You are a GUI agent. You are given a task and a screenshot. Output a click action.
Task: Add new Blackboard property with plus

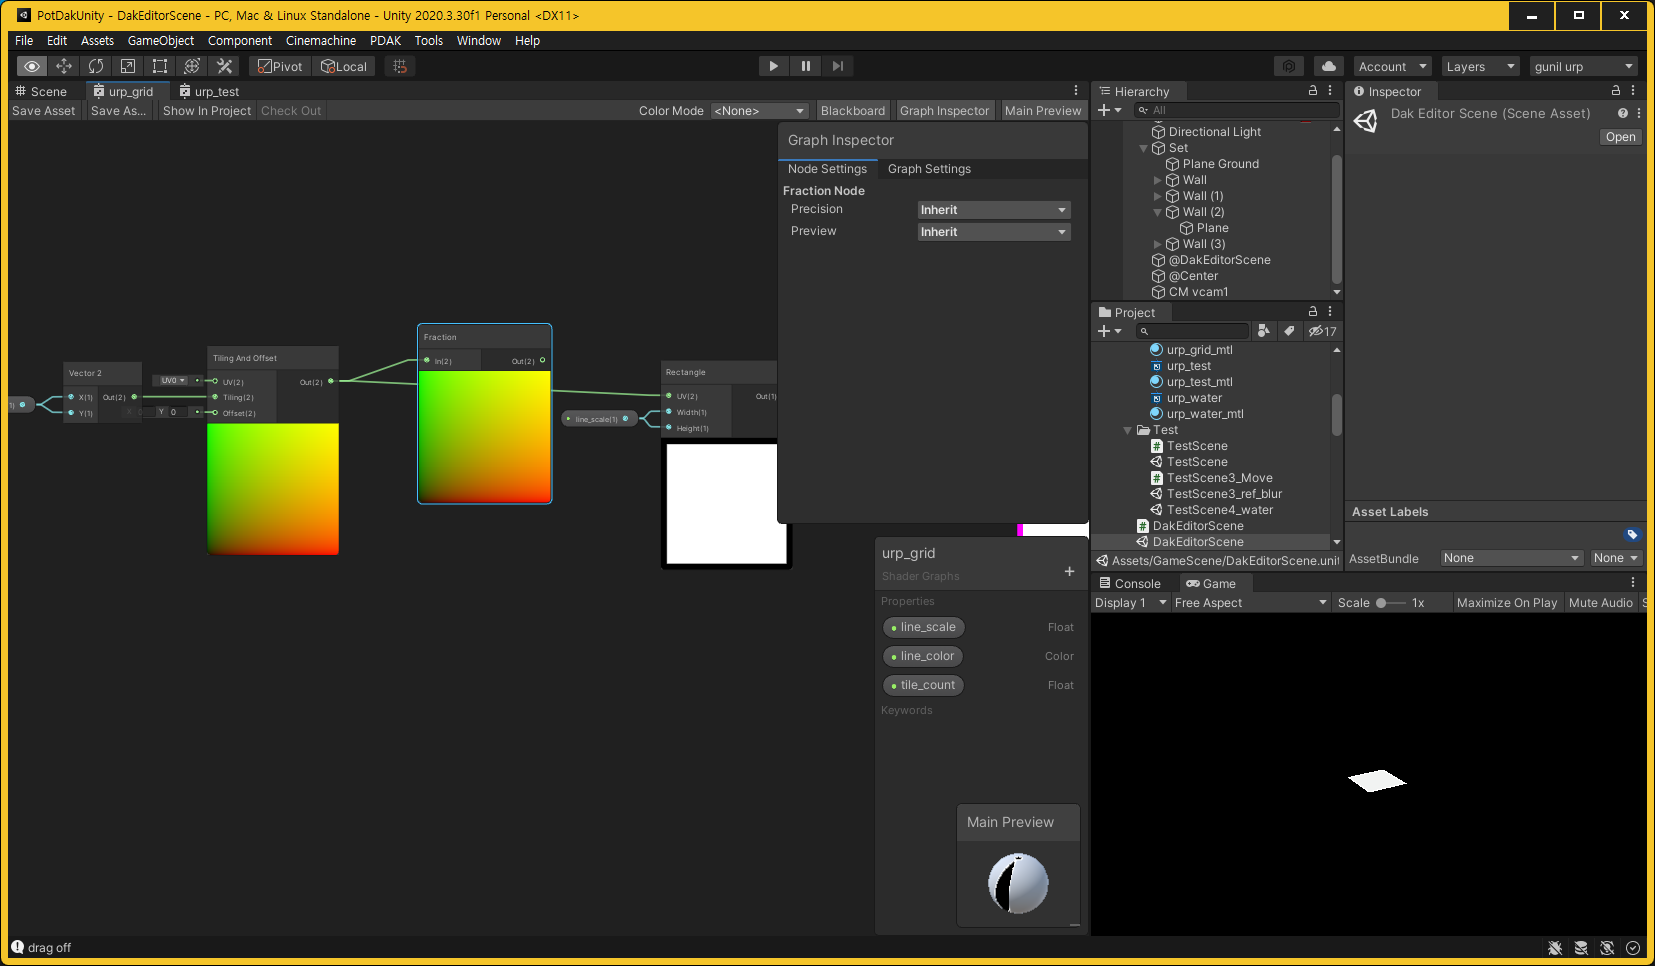(x=1069, y=571)
